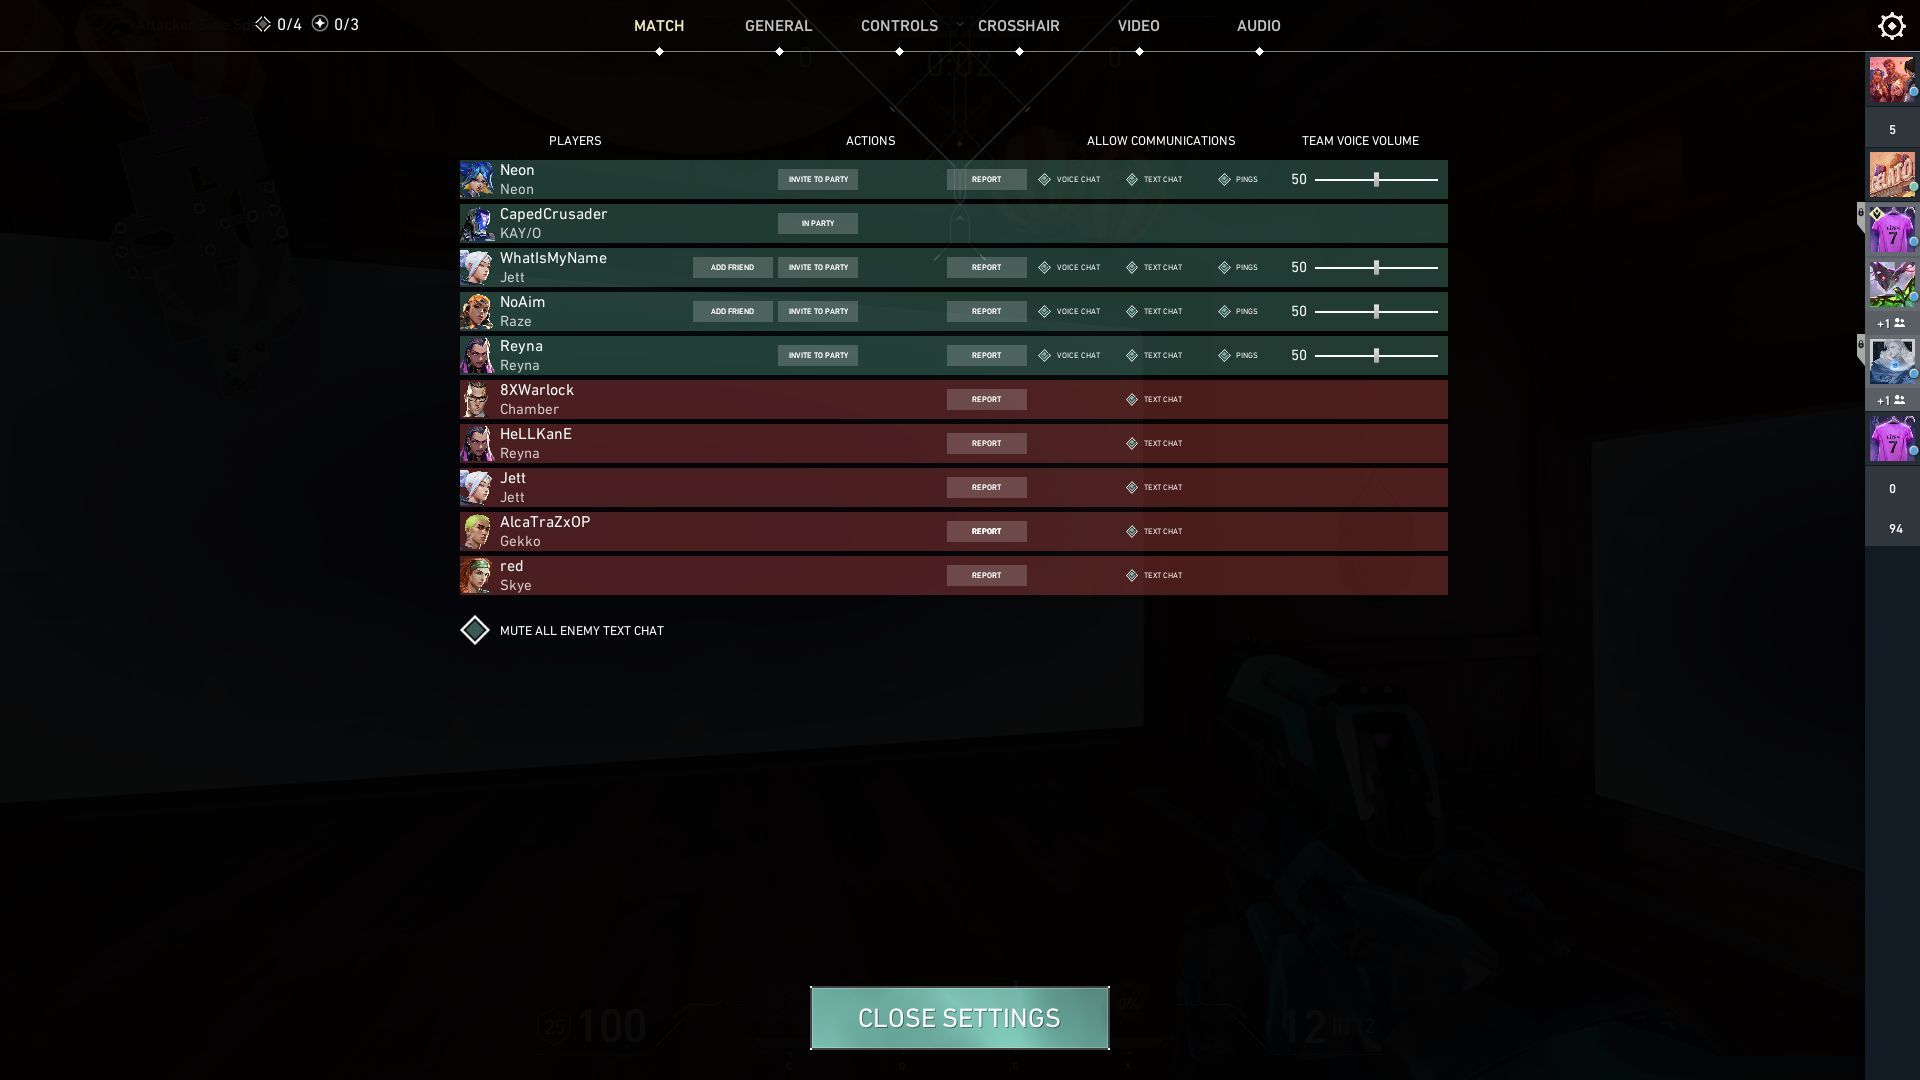Click the Neon agent portrait icon

pyautogui.click(x=475, y=179)
